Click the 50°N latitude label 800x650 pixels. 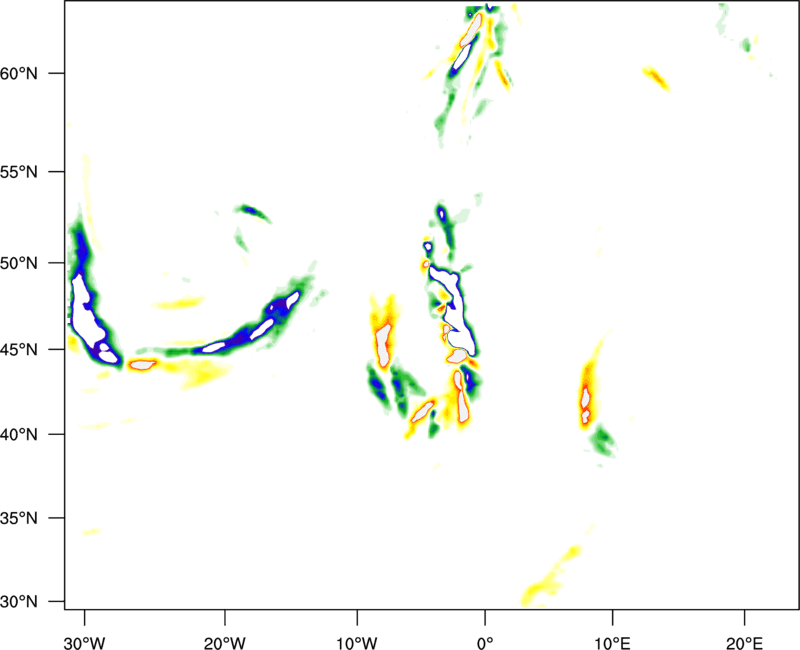pos(19,264)
